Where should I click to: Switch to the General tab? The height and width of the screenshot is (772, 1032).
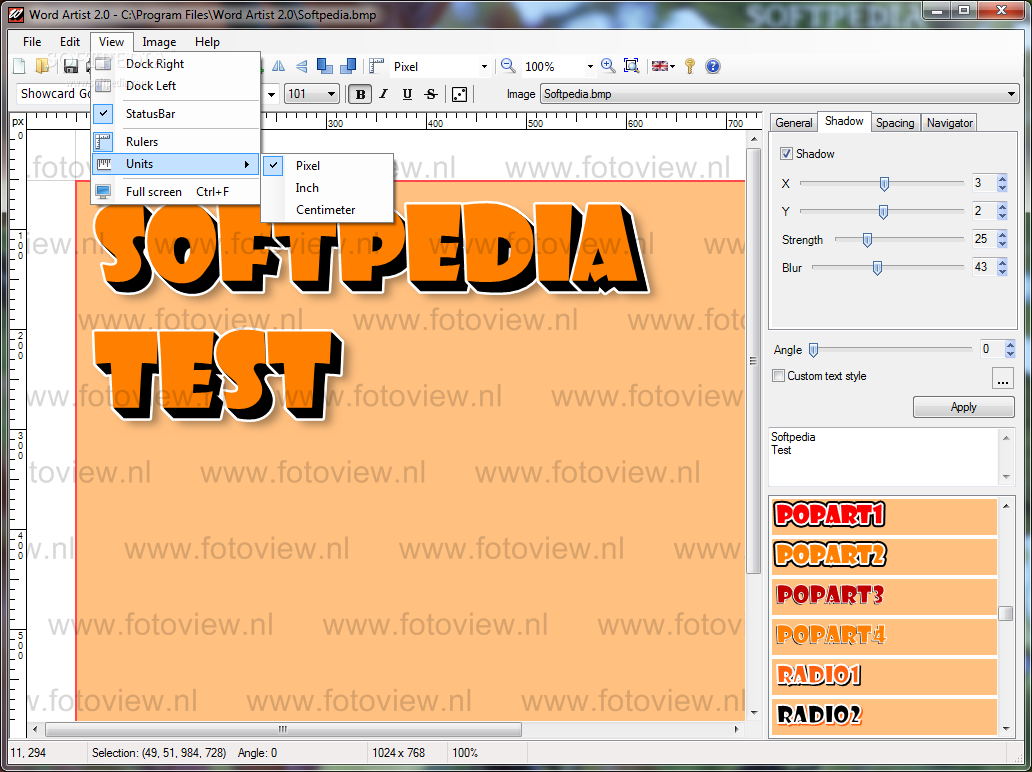coord(793,122)
